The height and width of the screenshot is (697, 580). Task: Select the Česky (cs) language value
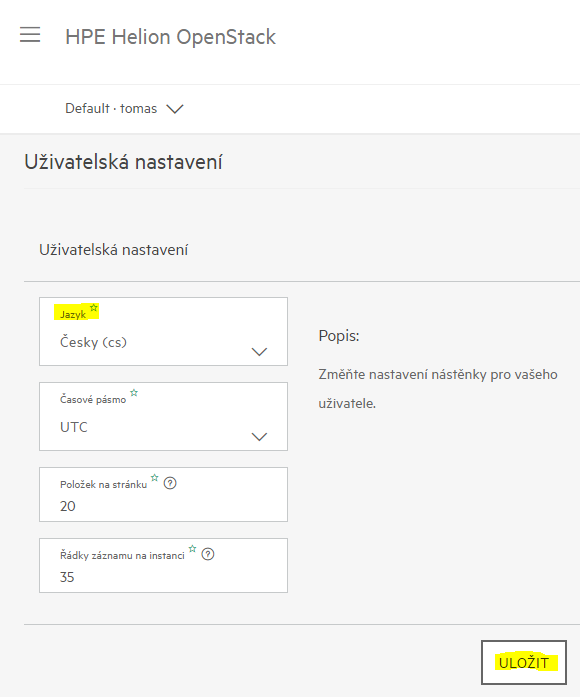point(93,342)
